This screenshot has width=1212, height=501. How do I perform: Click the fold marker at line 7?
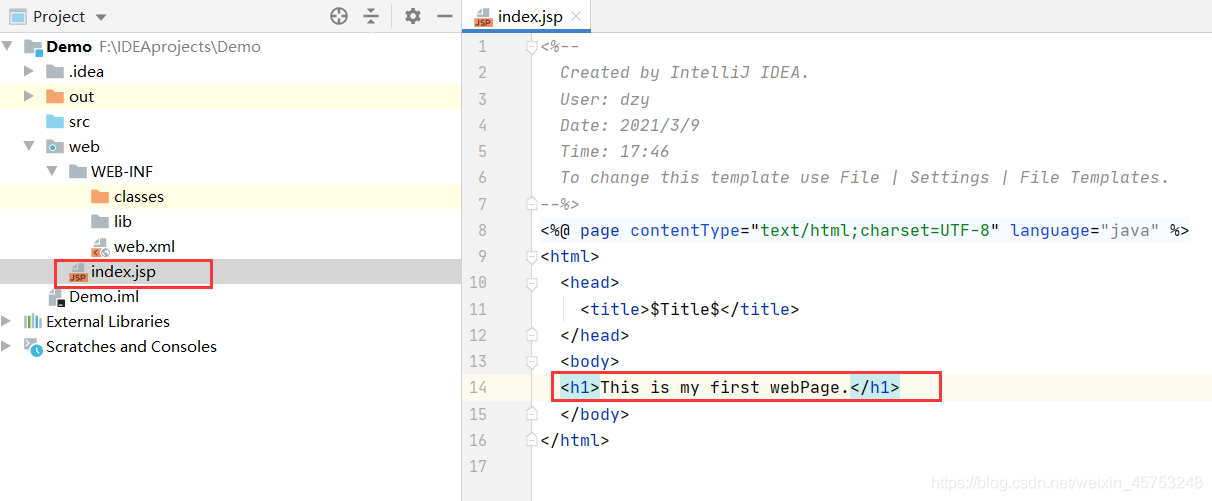(x=531, y=204)
